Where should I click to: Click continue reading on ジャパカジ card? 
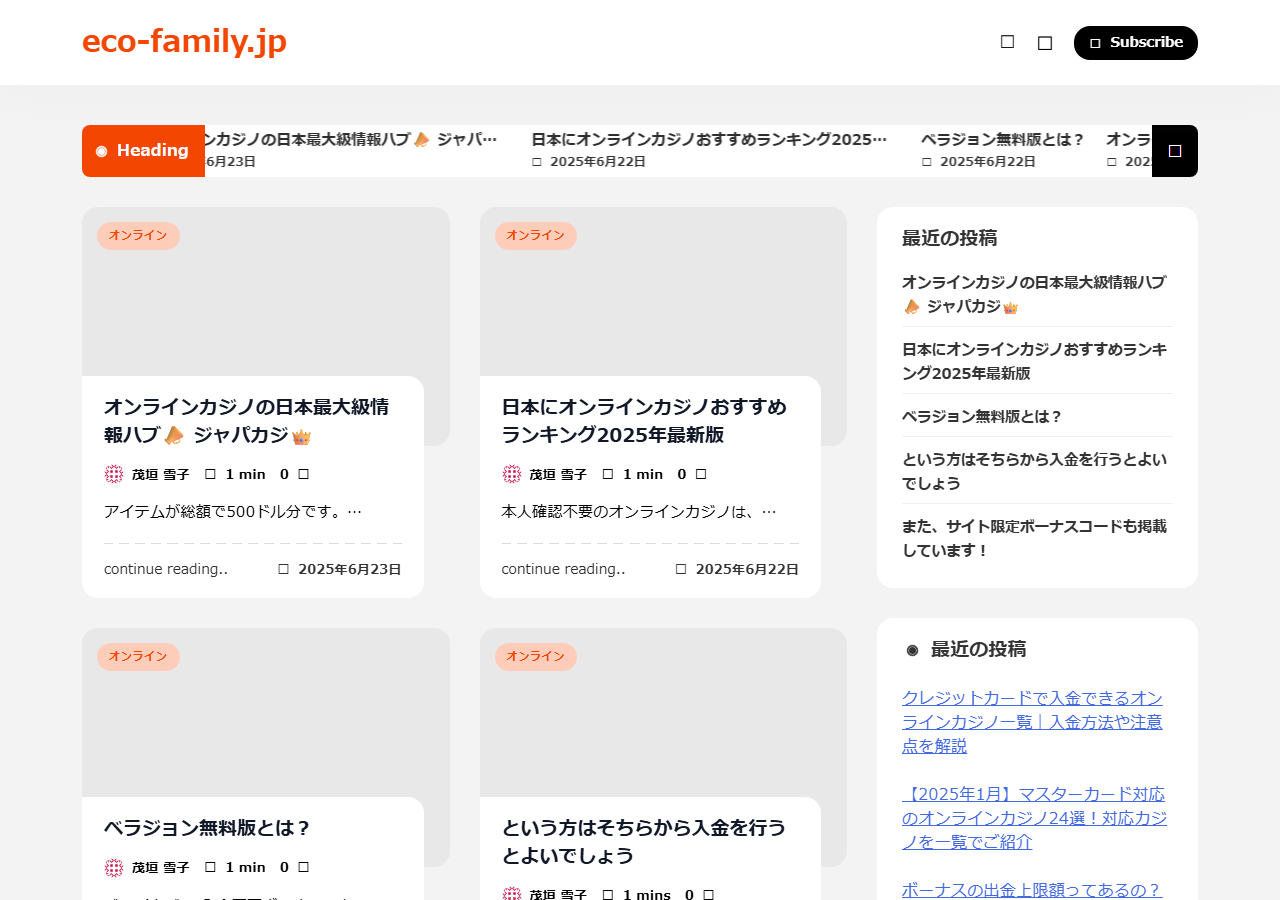pos(166,569)
